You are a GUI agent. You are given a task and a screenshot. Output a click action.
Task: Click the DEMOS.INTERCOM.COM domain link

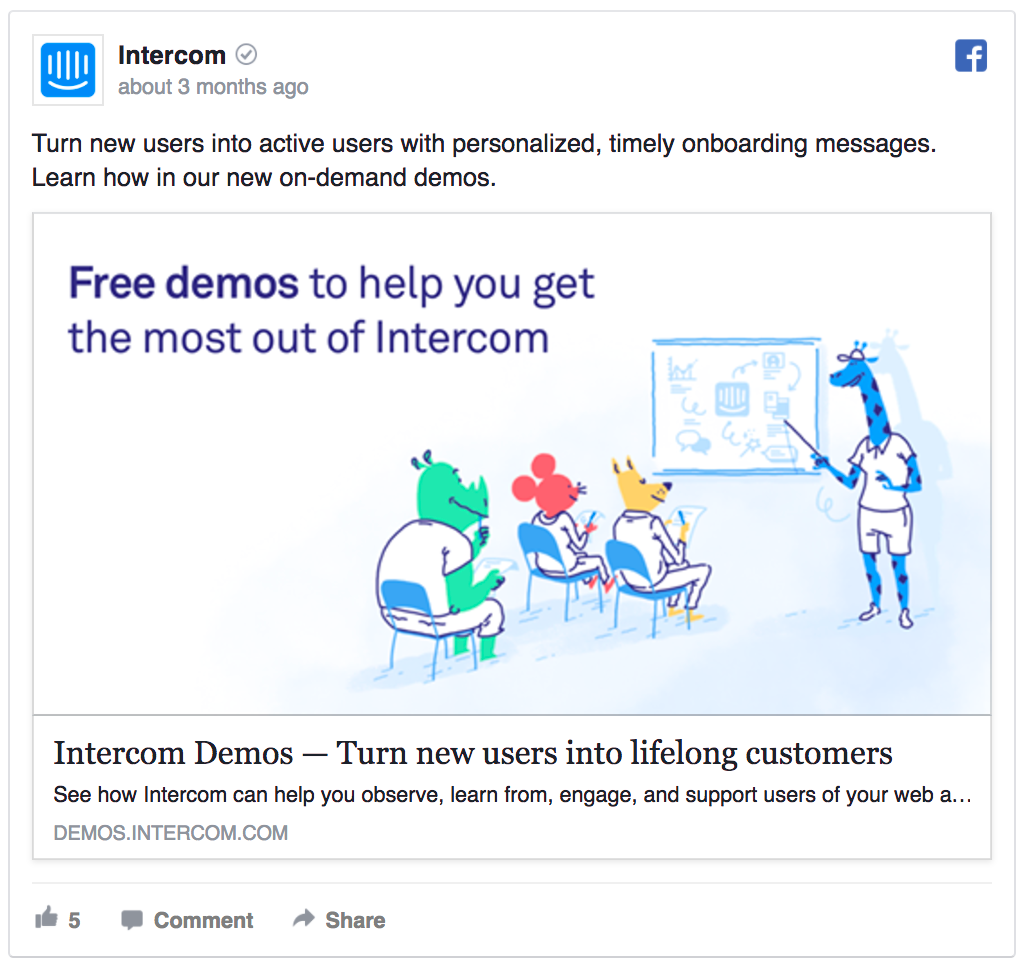(171, 832)
